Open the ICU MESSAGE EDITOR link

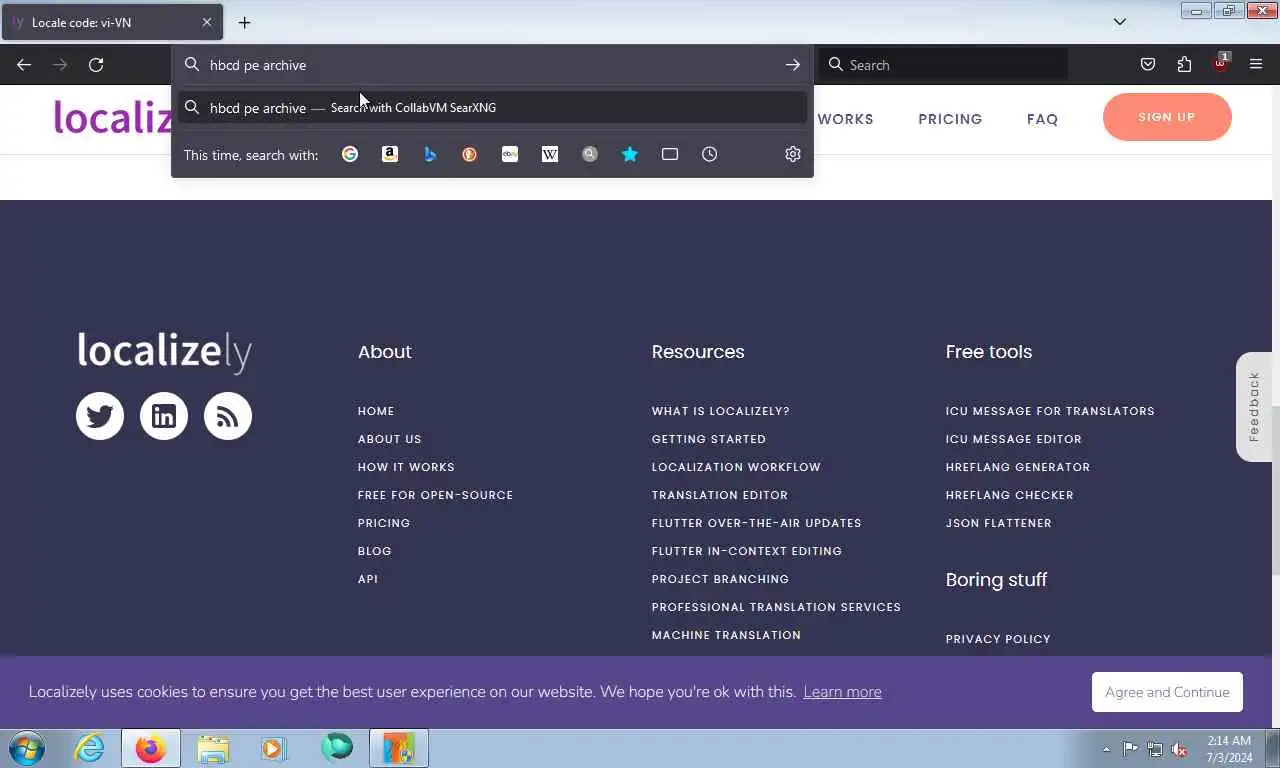[x=1014, y=439]
